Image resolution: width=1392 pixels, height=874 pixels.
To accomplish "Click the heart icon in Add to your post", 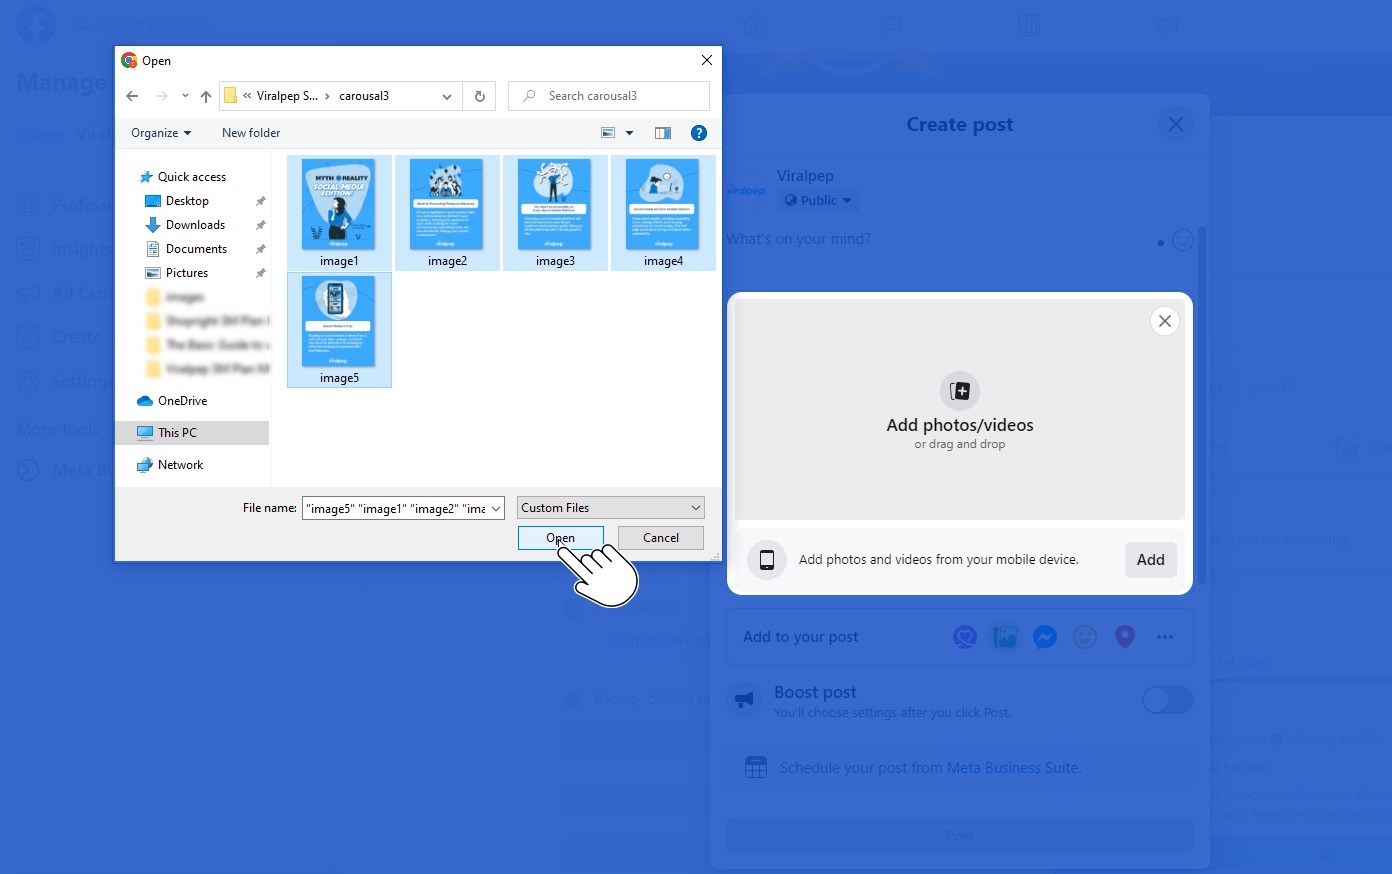I will [965, 637].
